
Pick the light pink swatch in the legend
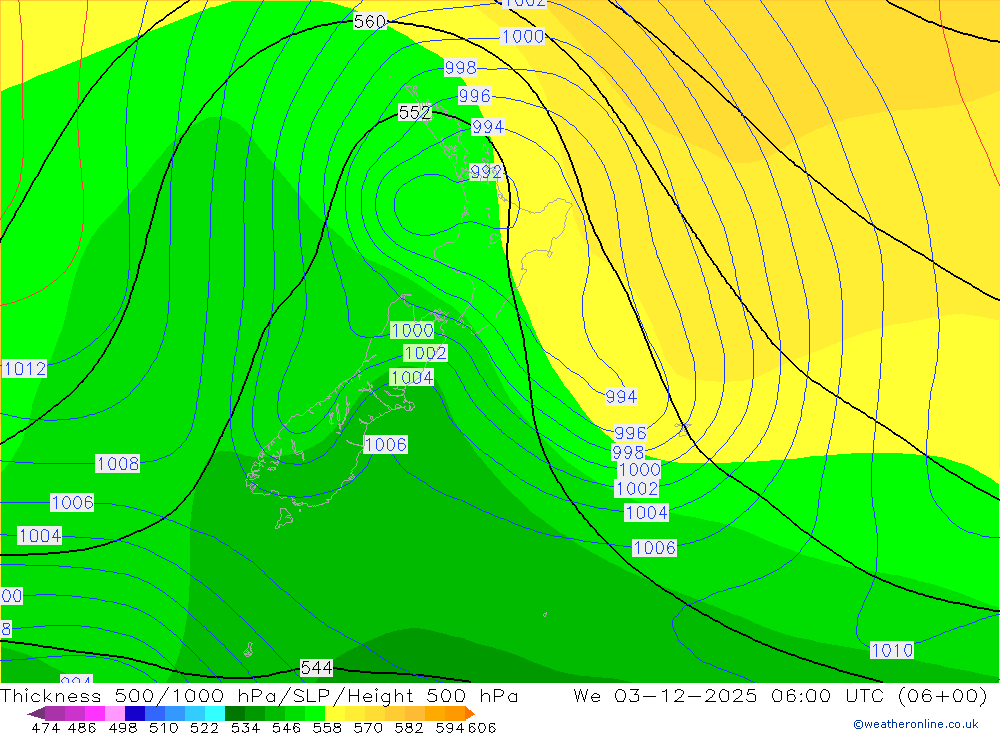115,714
